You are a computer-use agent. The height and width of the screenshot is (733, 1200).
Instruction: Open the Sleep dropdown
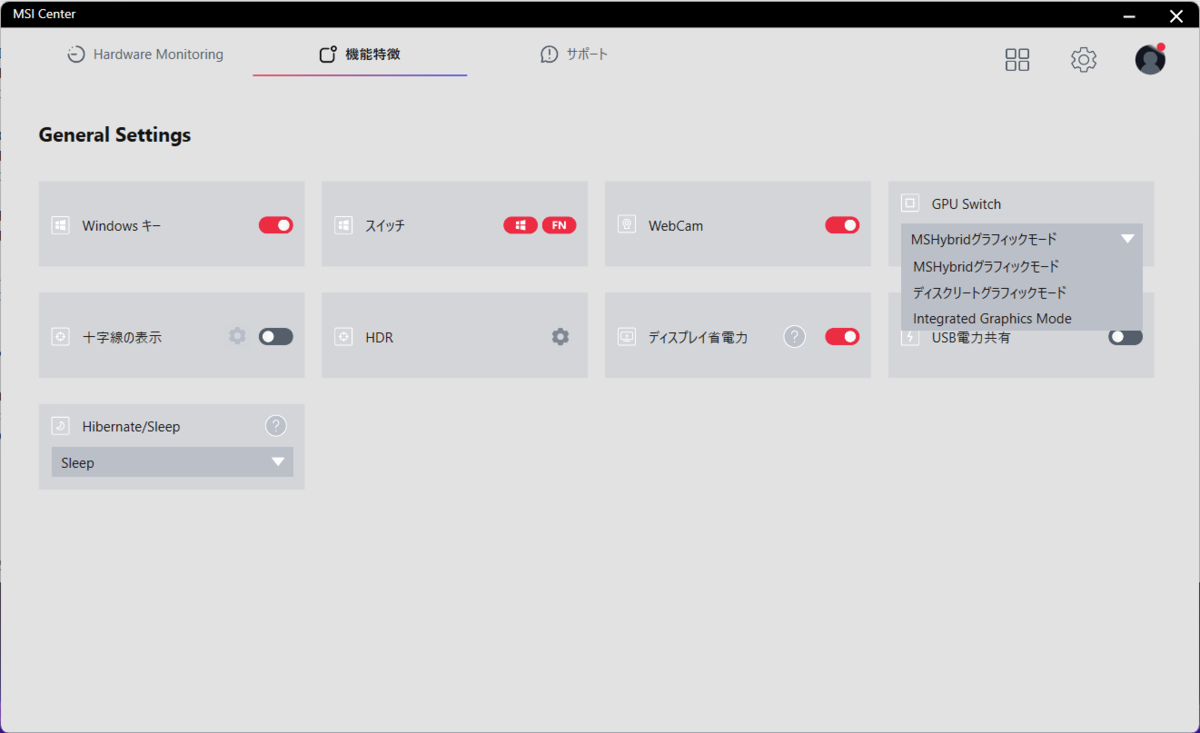(x=172, y=462)
